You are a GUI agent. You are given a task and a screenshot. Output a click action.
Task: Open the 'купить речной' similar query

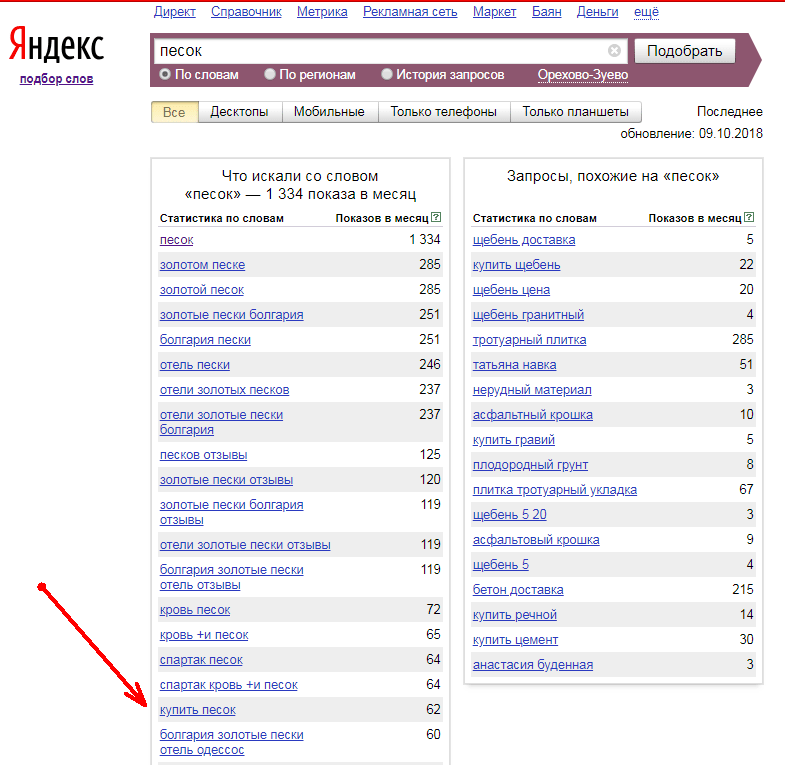click(x=515, y=615)
